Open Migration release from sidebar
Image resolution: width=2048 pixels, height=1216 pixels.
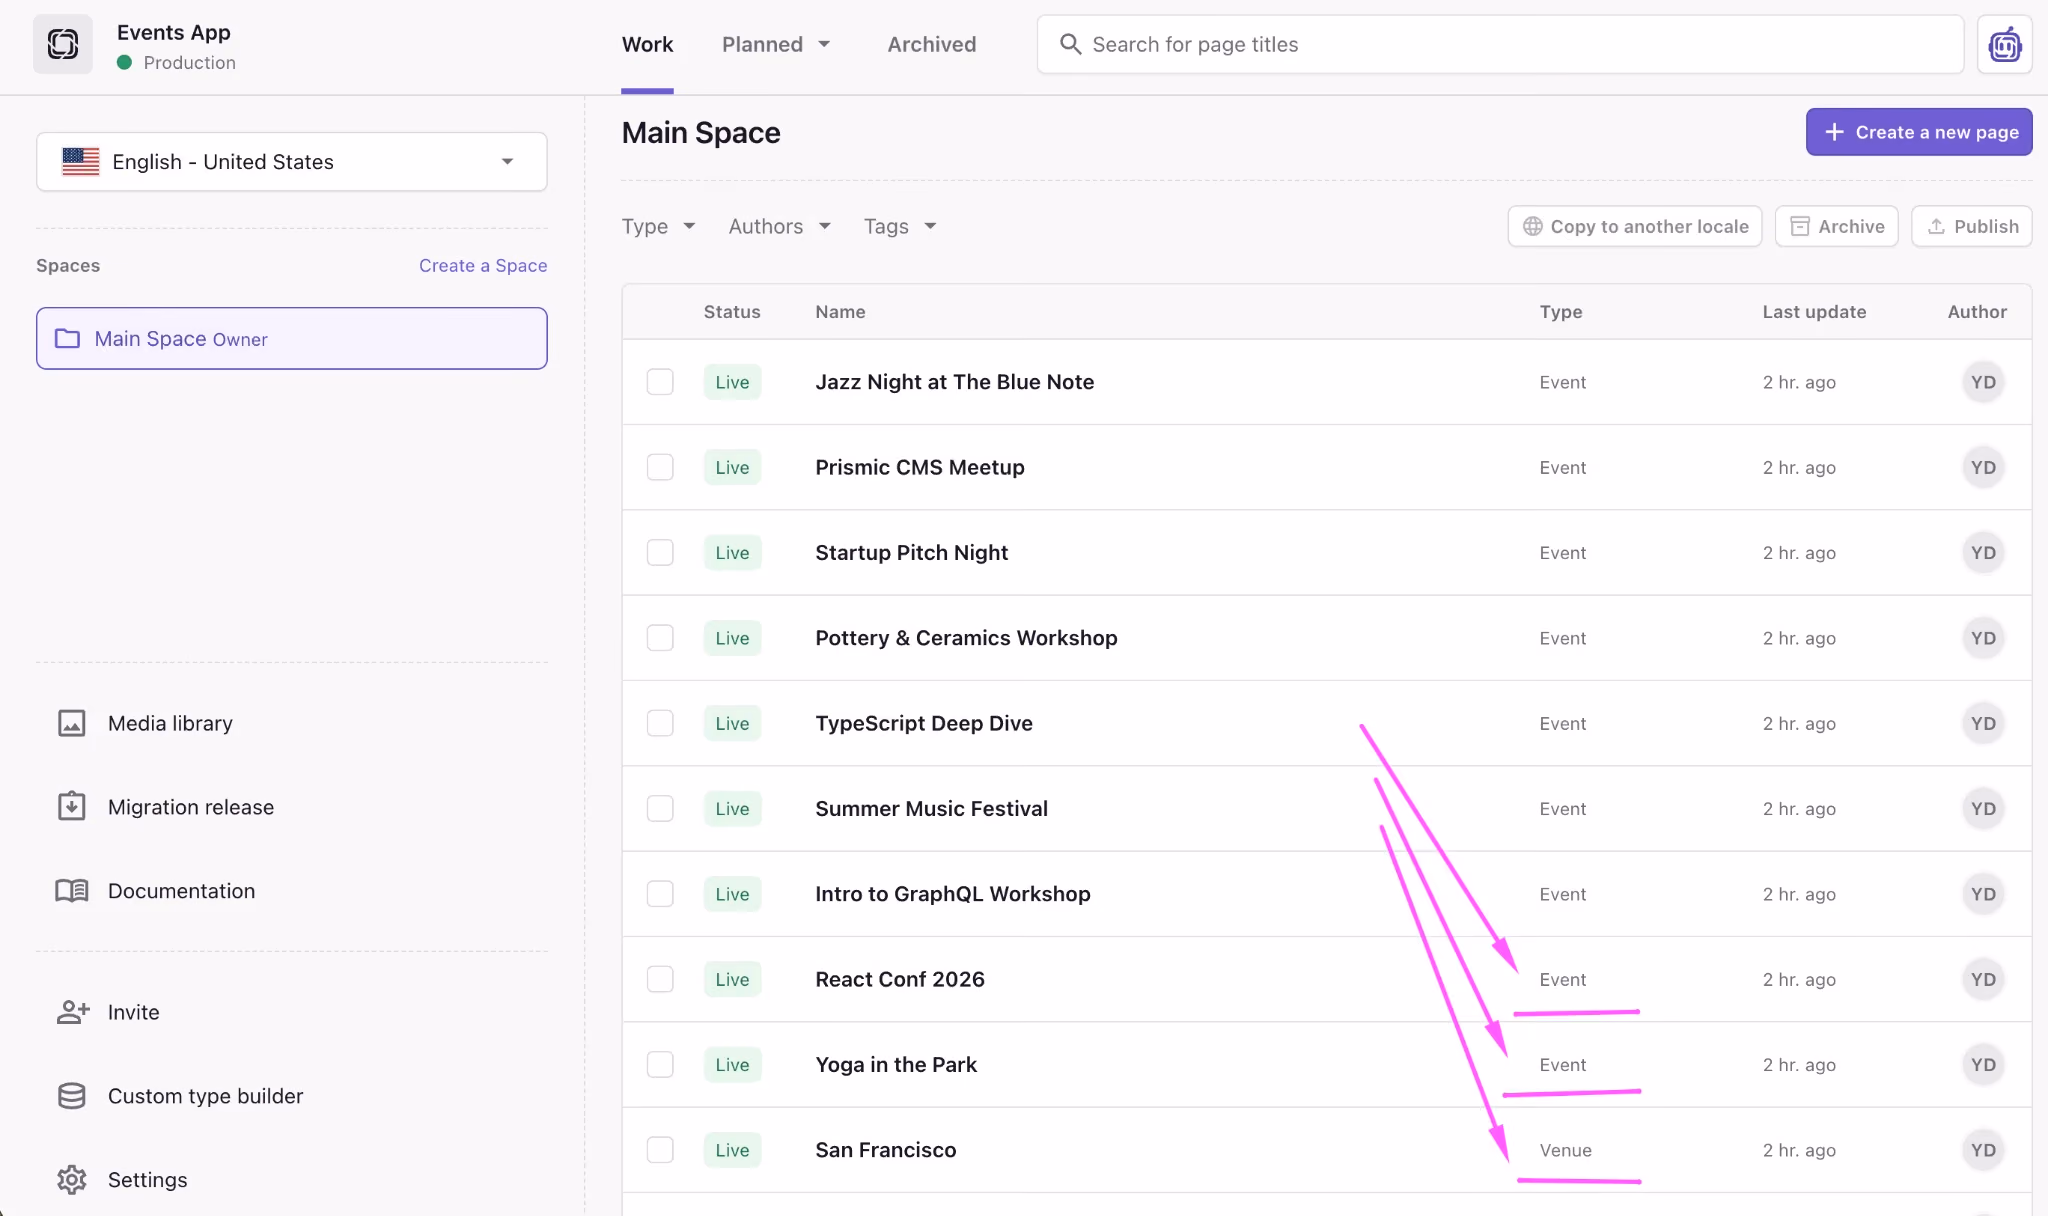tap(191, 806)
